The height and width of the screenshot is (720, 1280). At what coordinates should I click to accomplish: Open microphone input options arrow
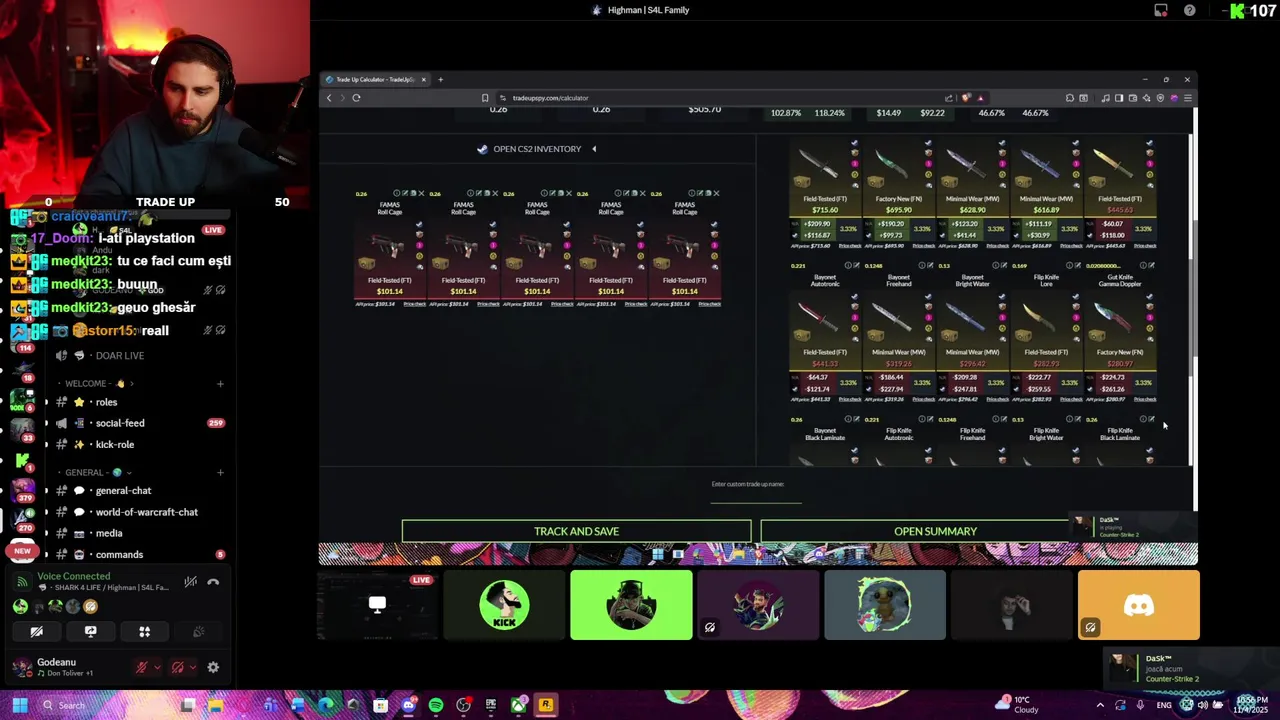(157, 667)
